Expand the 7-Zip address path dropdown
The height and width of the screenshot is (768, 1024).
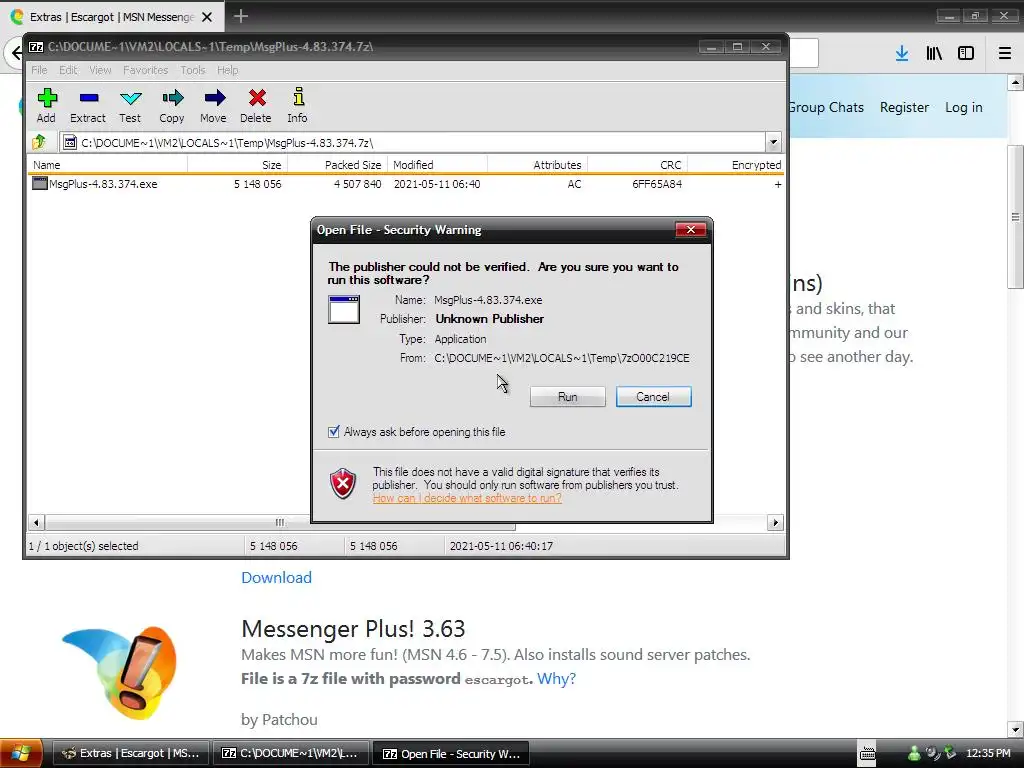773,142
